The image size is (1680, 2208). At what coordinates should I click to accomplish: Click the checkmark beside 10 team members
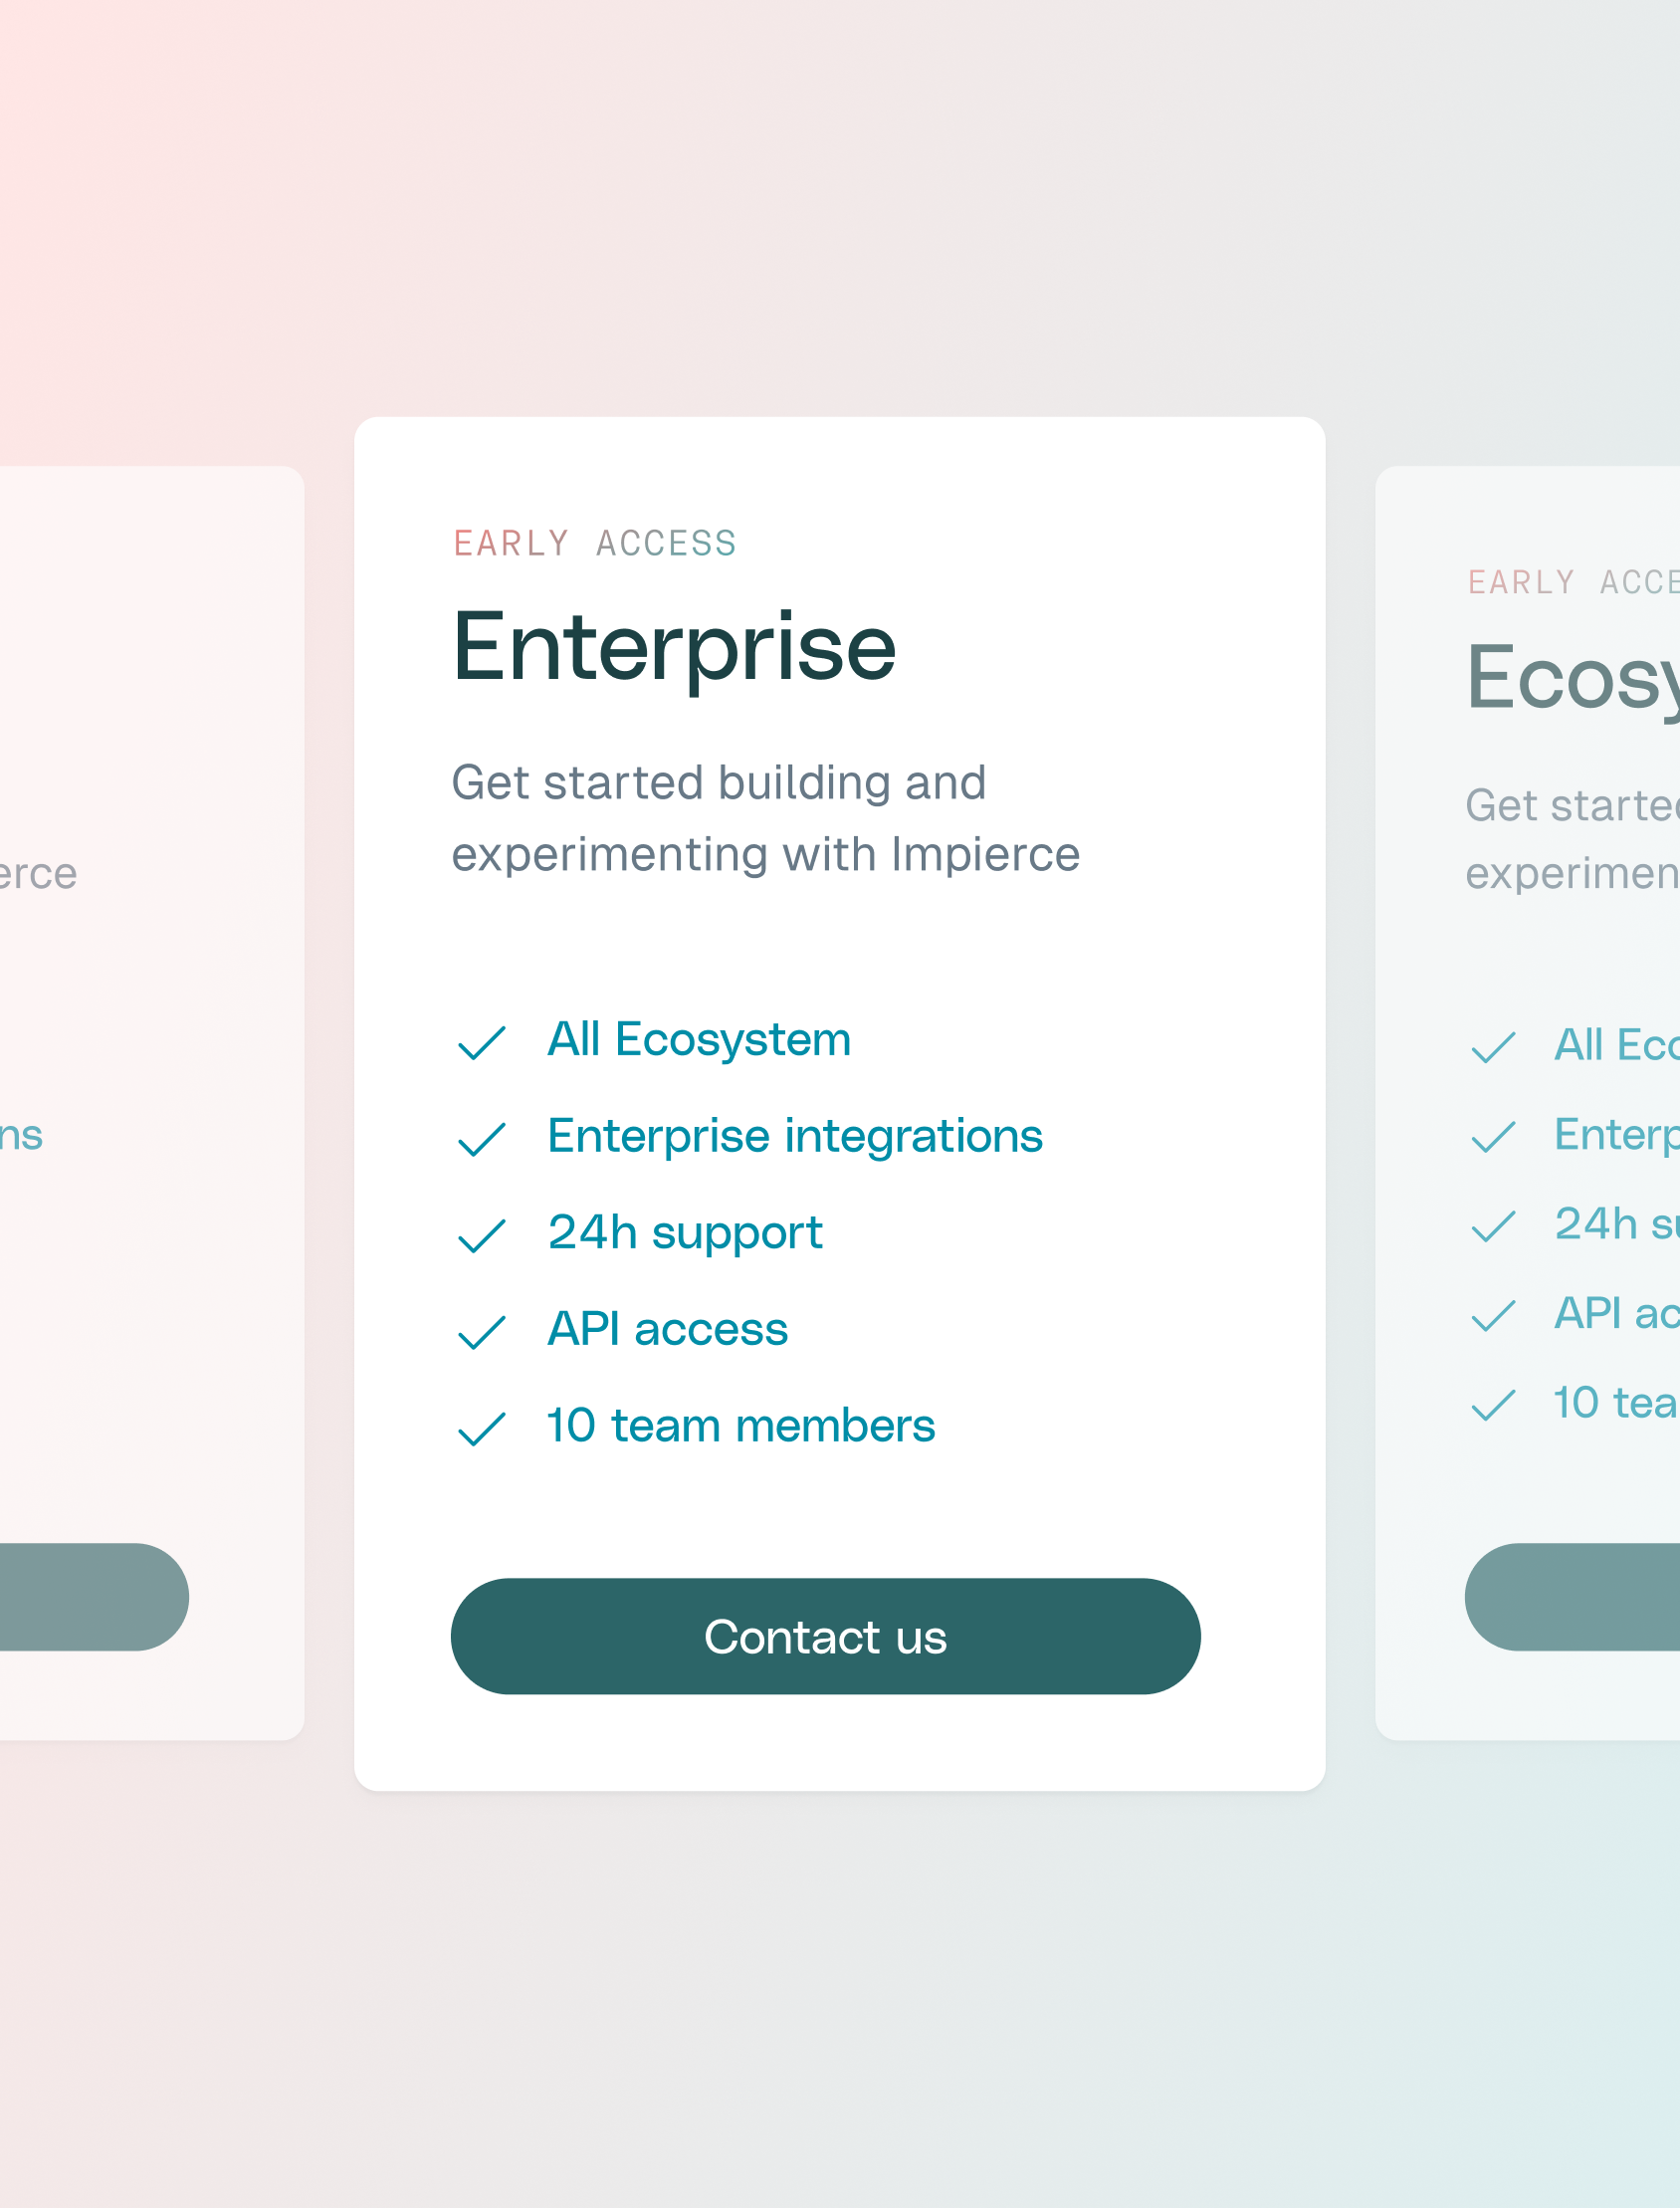(x=481, y=1429)
